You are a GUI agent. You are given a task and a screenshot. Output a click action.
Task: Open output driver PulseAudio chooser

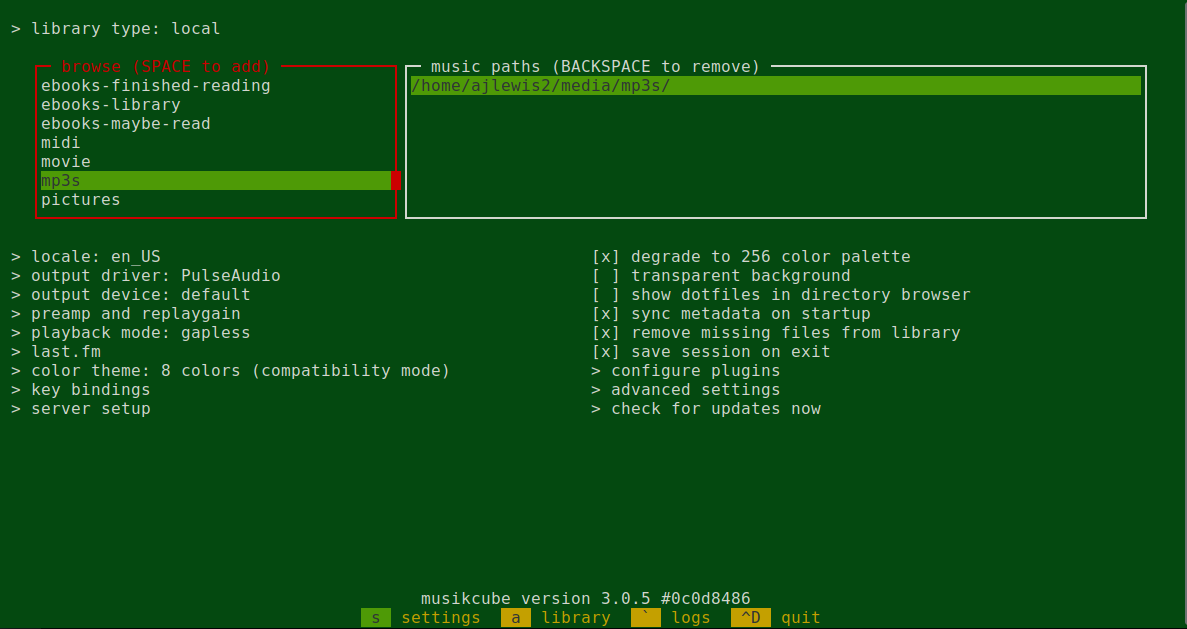(145, 276)
